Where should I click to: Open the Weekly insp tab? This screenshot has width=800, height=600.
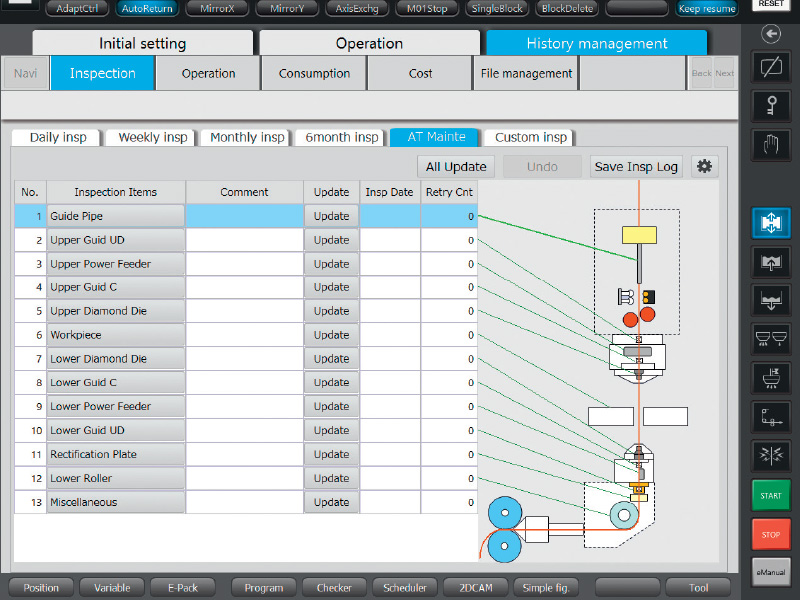[x=152, y=138]
